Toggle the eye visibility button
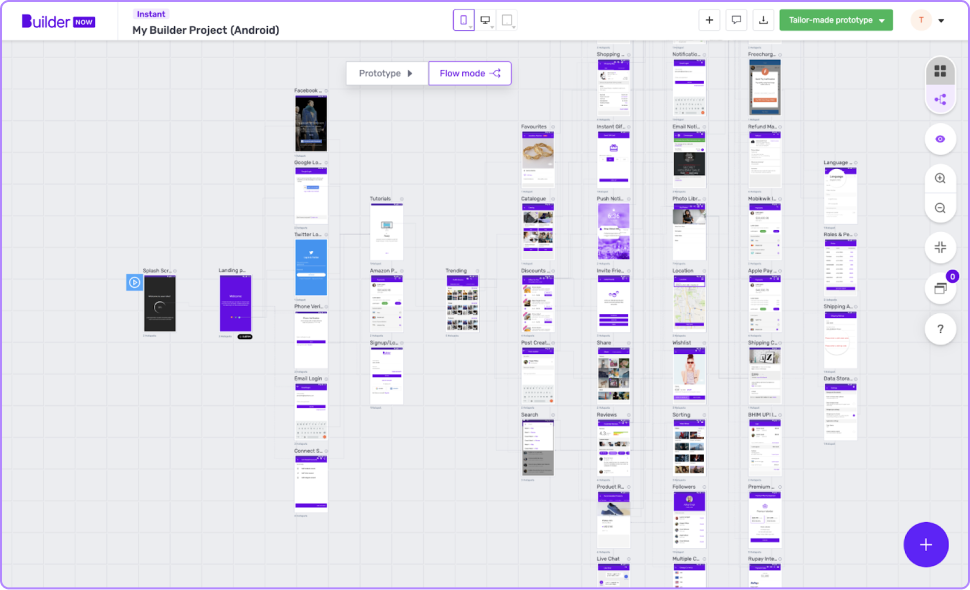This screenshot has width=970, height=590. click(x=940, y=139)
